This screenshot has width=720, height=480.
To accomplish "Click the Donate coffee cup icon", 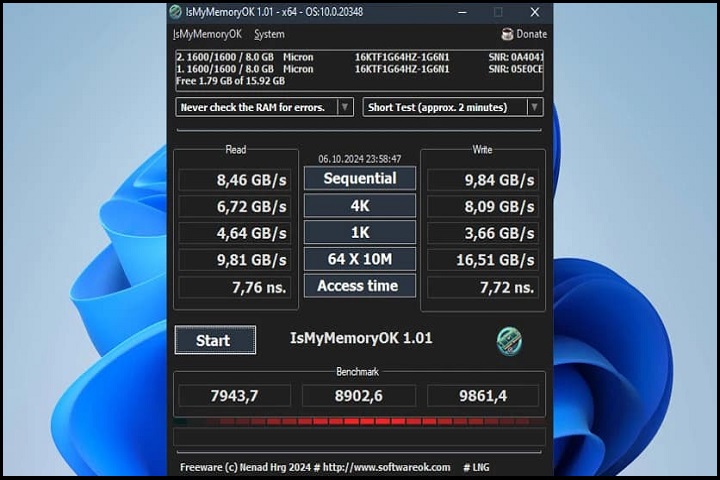I will click(x=507, y=34).
